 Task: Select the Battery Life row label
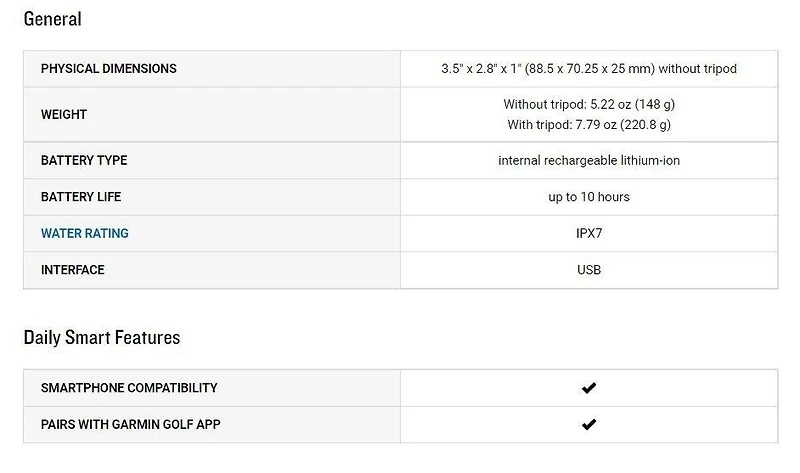pos(81,197)
